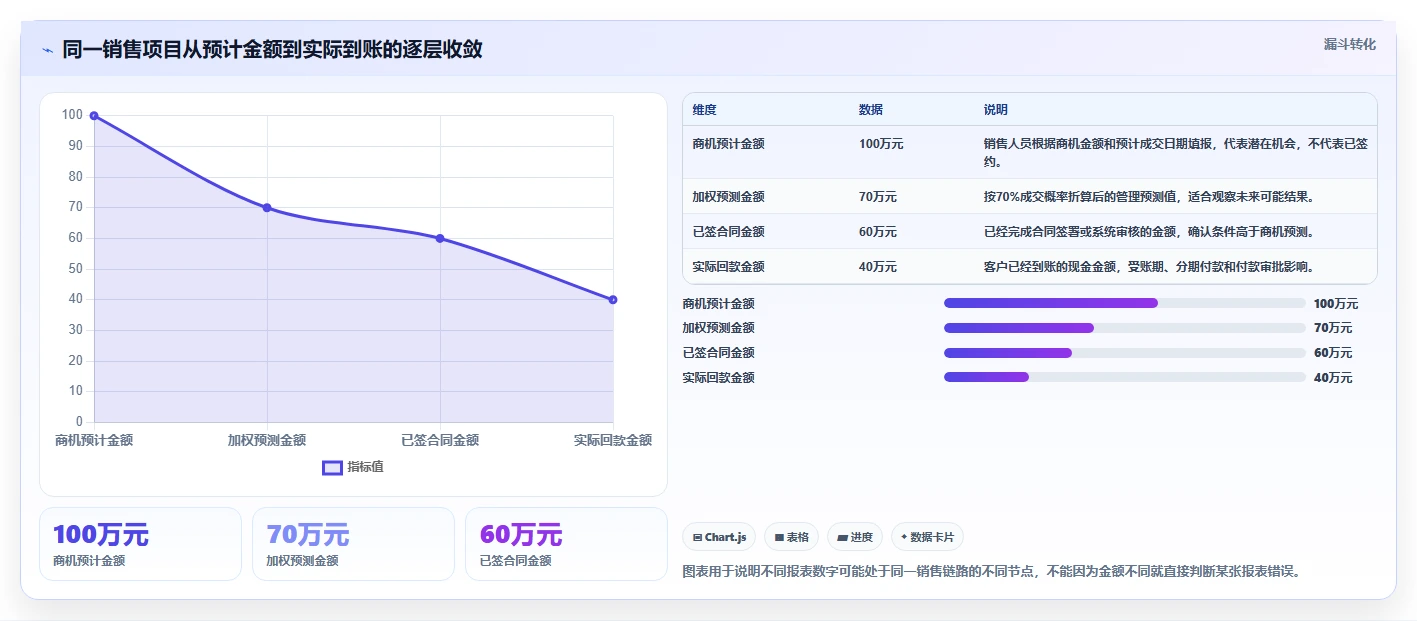1417x621 pixels.
Task: Click the 40万元 value beside the progress bar
Action: 1333,378
